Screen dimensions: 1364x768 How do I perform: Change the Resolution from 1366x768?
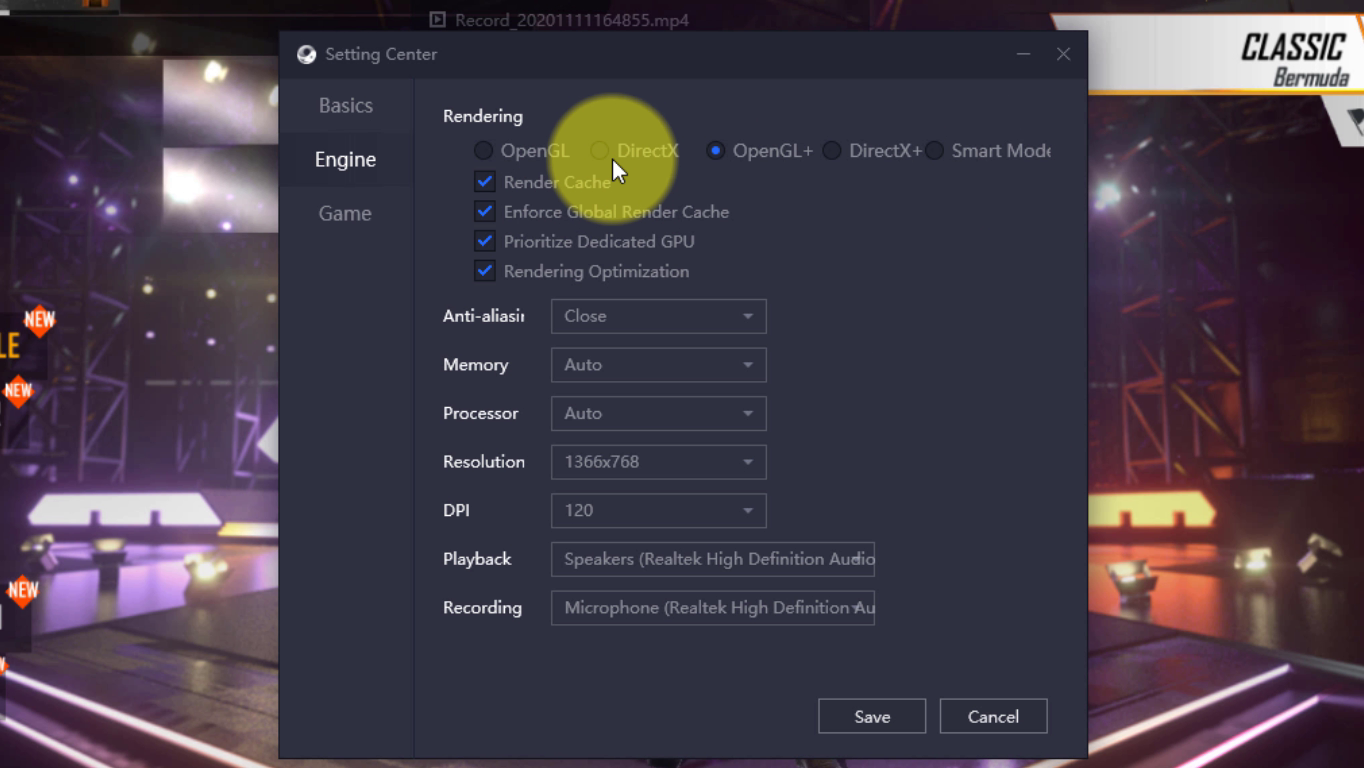pyautogui.click(x=658, y=462)
